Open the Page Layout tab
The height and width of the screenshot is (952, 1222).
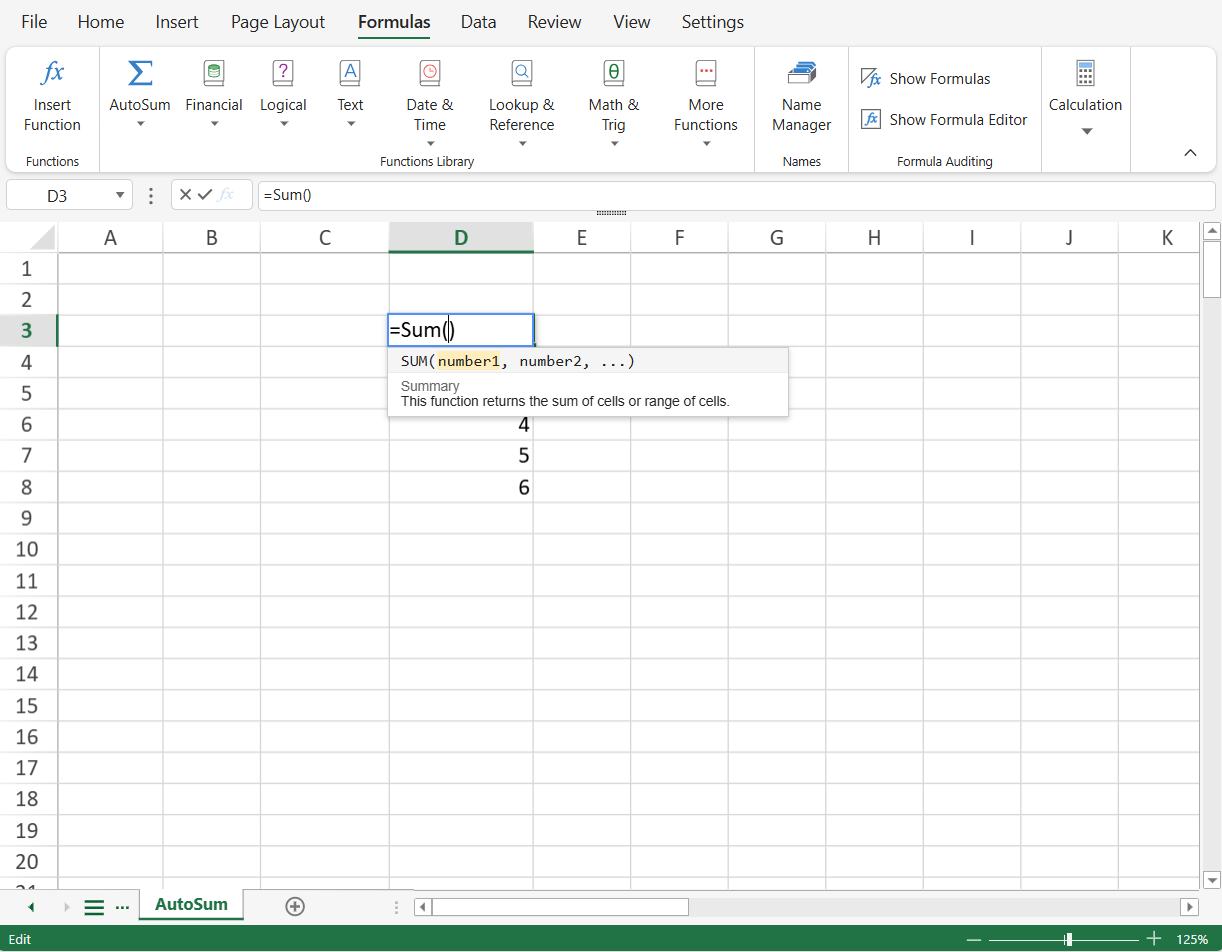coord(278,22)
